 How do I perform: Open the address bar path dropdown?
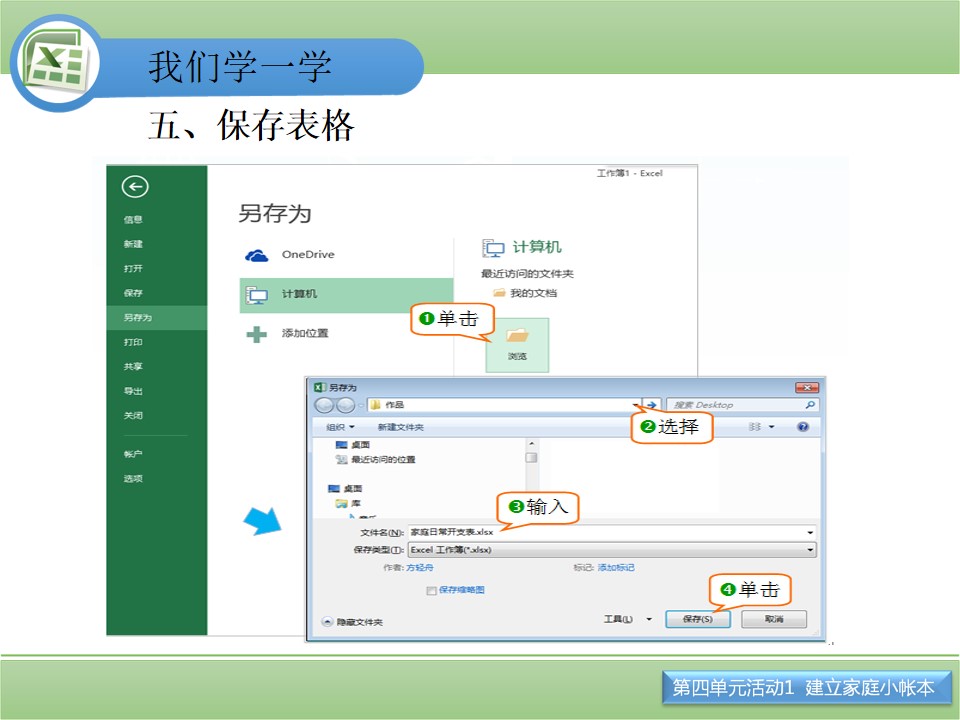(x=635, y=405)
